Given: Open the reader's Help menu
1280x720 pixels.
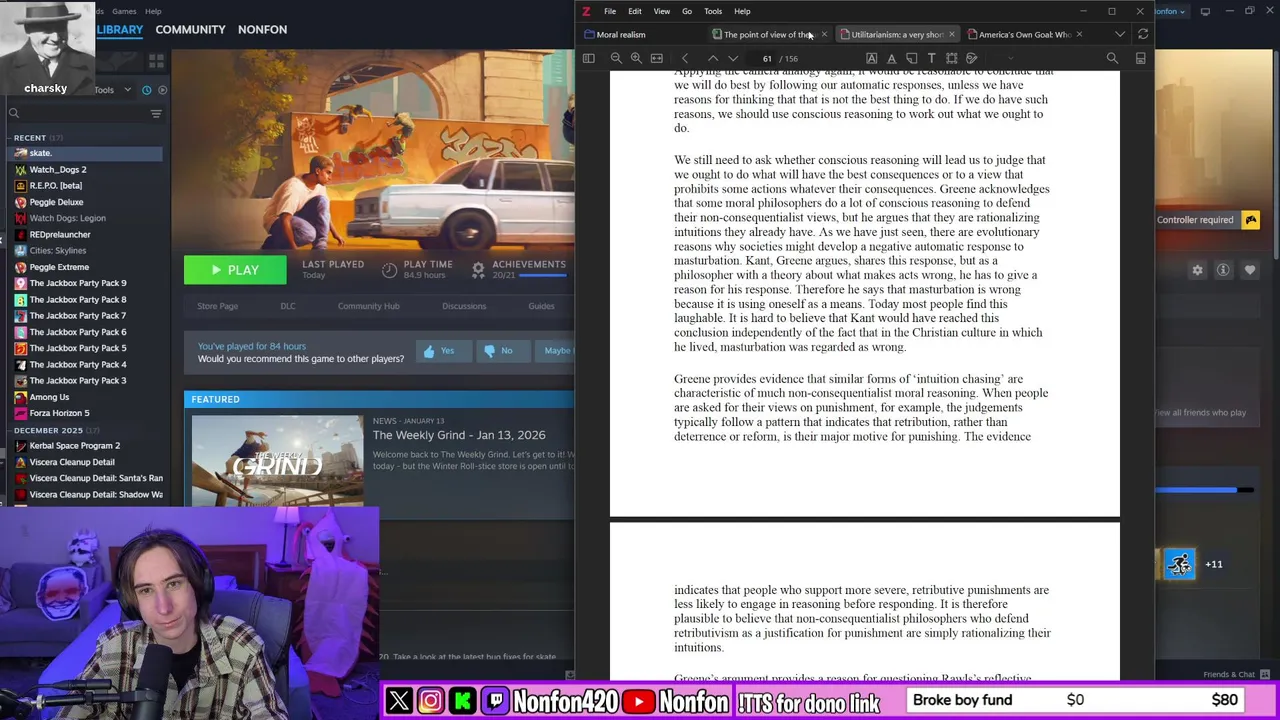Looking at the screenshot, I should 742,11.
